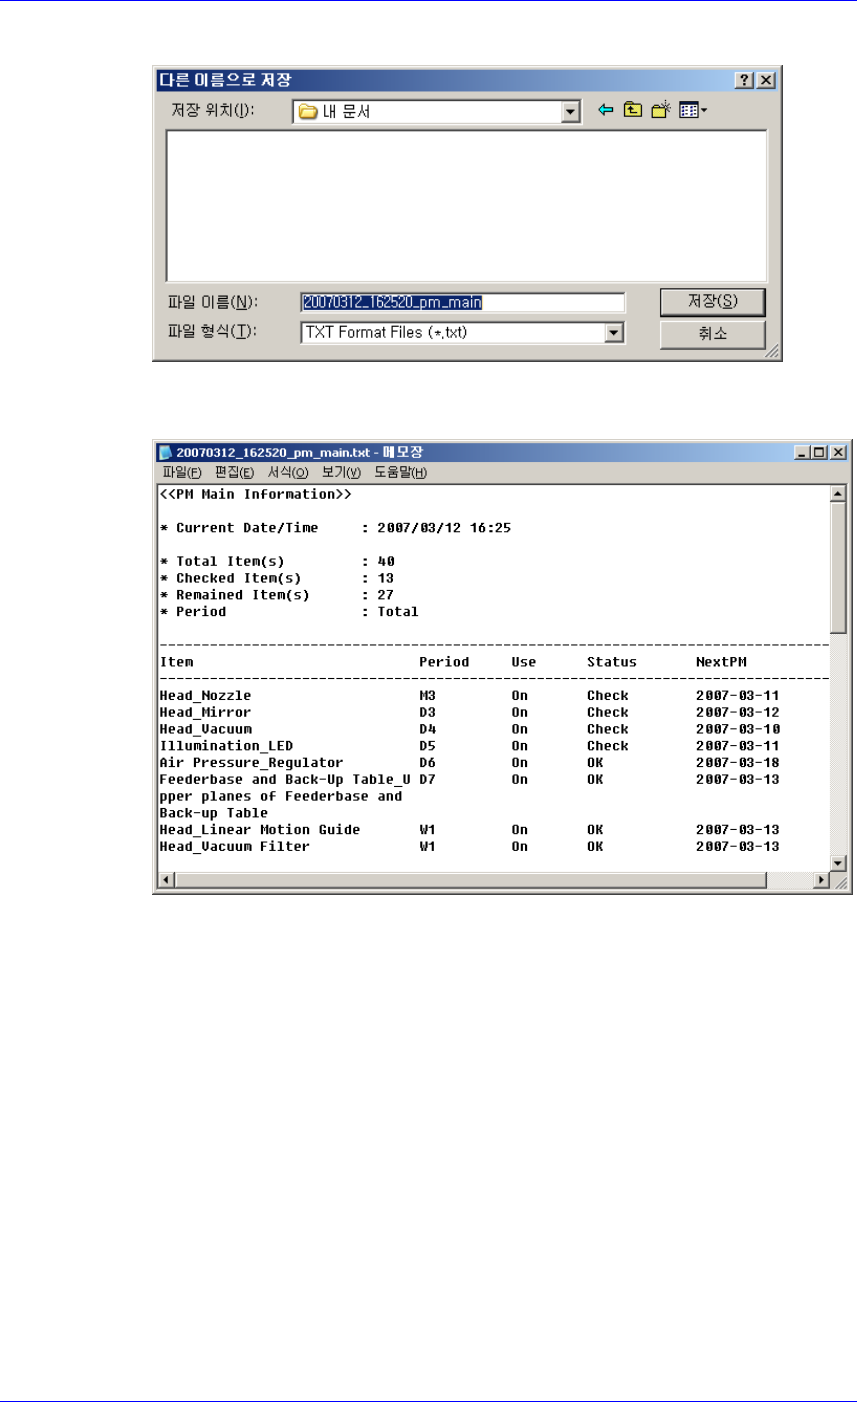
Task: Click the Head_Linear Motion Guide text
Action: click(x=259, y=830)
